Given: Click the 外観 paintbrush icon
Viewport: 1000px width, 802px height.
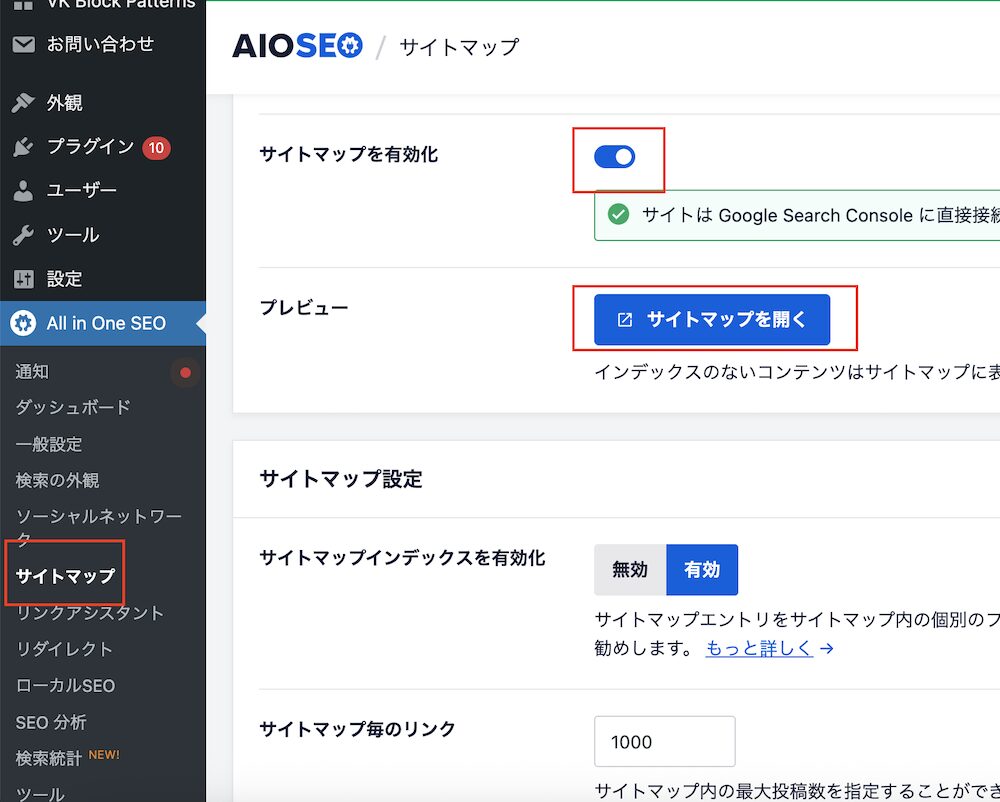Looking at the screenshot, I should tap(23, 103).
